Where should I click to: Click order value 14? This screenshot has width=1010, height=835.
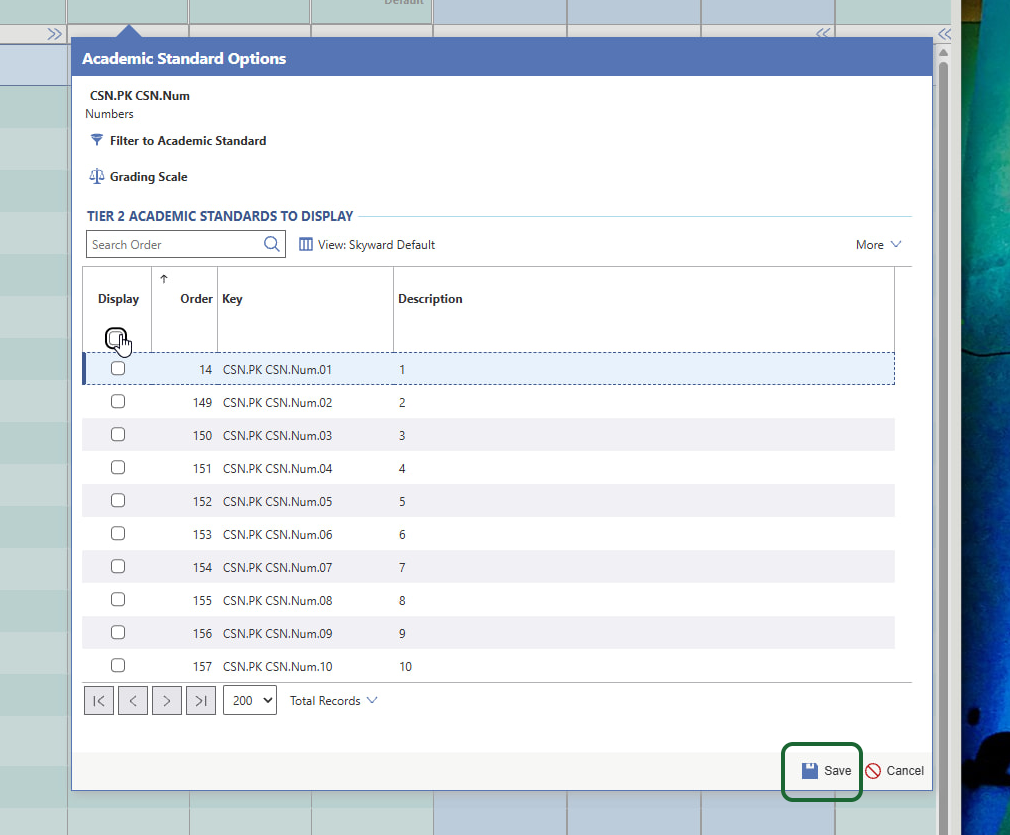pos(205,370)
